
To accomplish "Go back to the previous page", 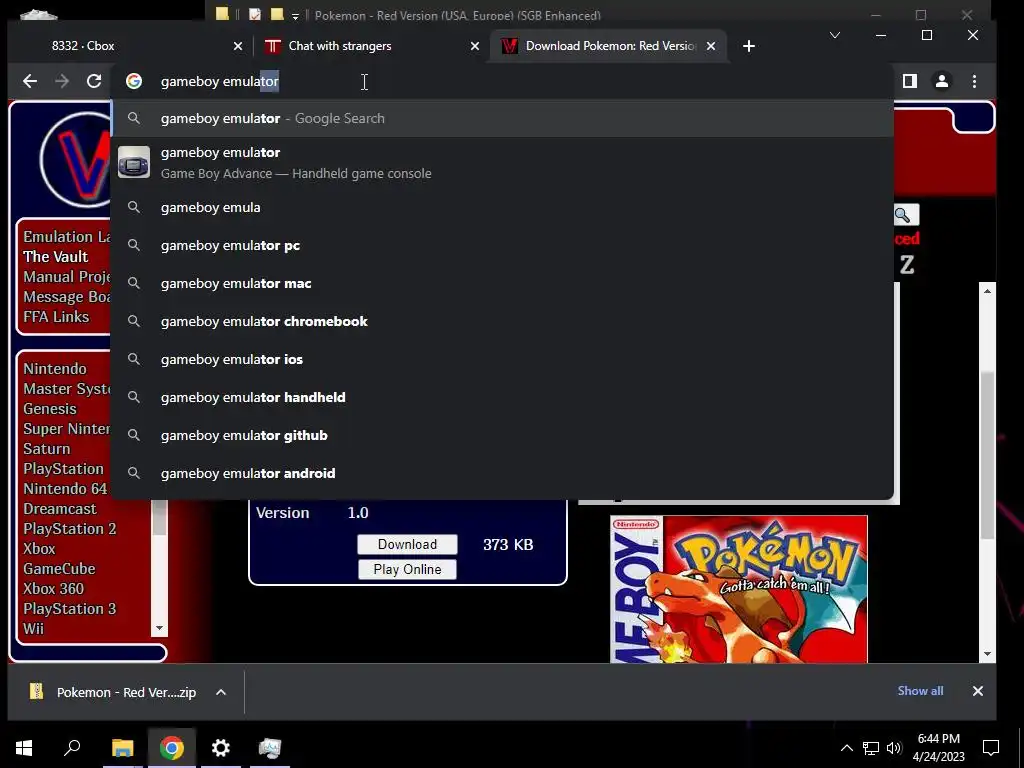I will (x=30, y=81).
